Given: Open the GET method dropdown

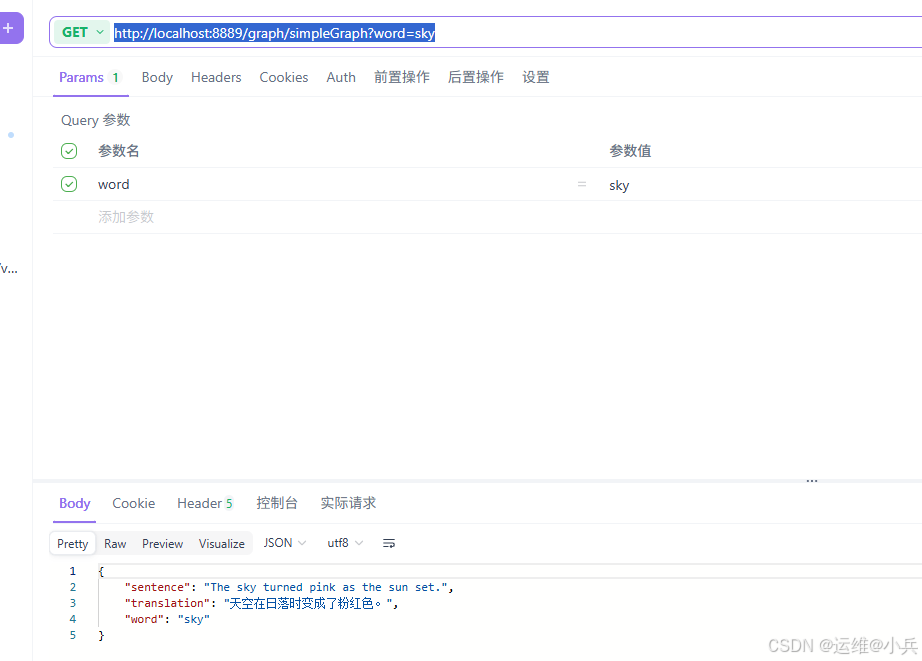Looking at the screenshot, I should (82, 32).
